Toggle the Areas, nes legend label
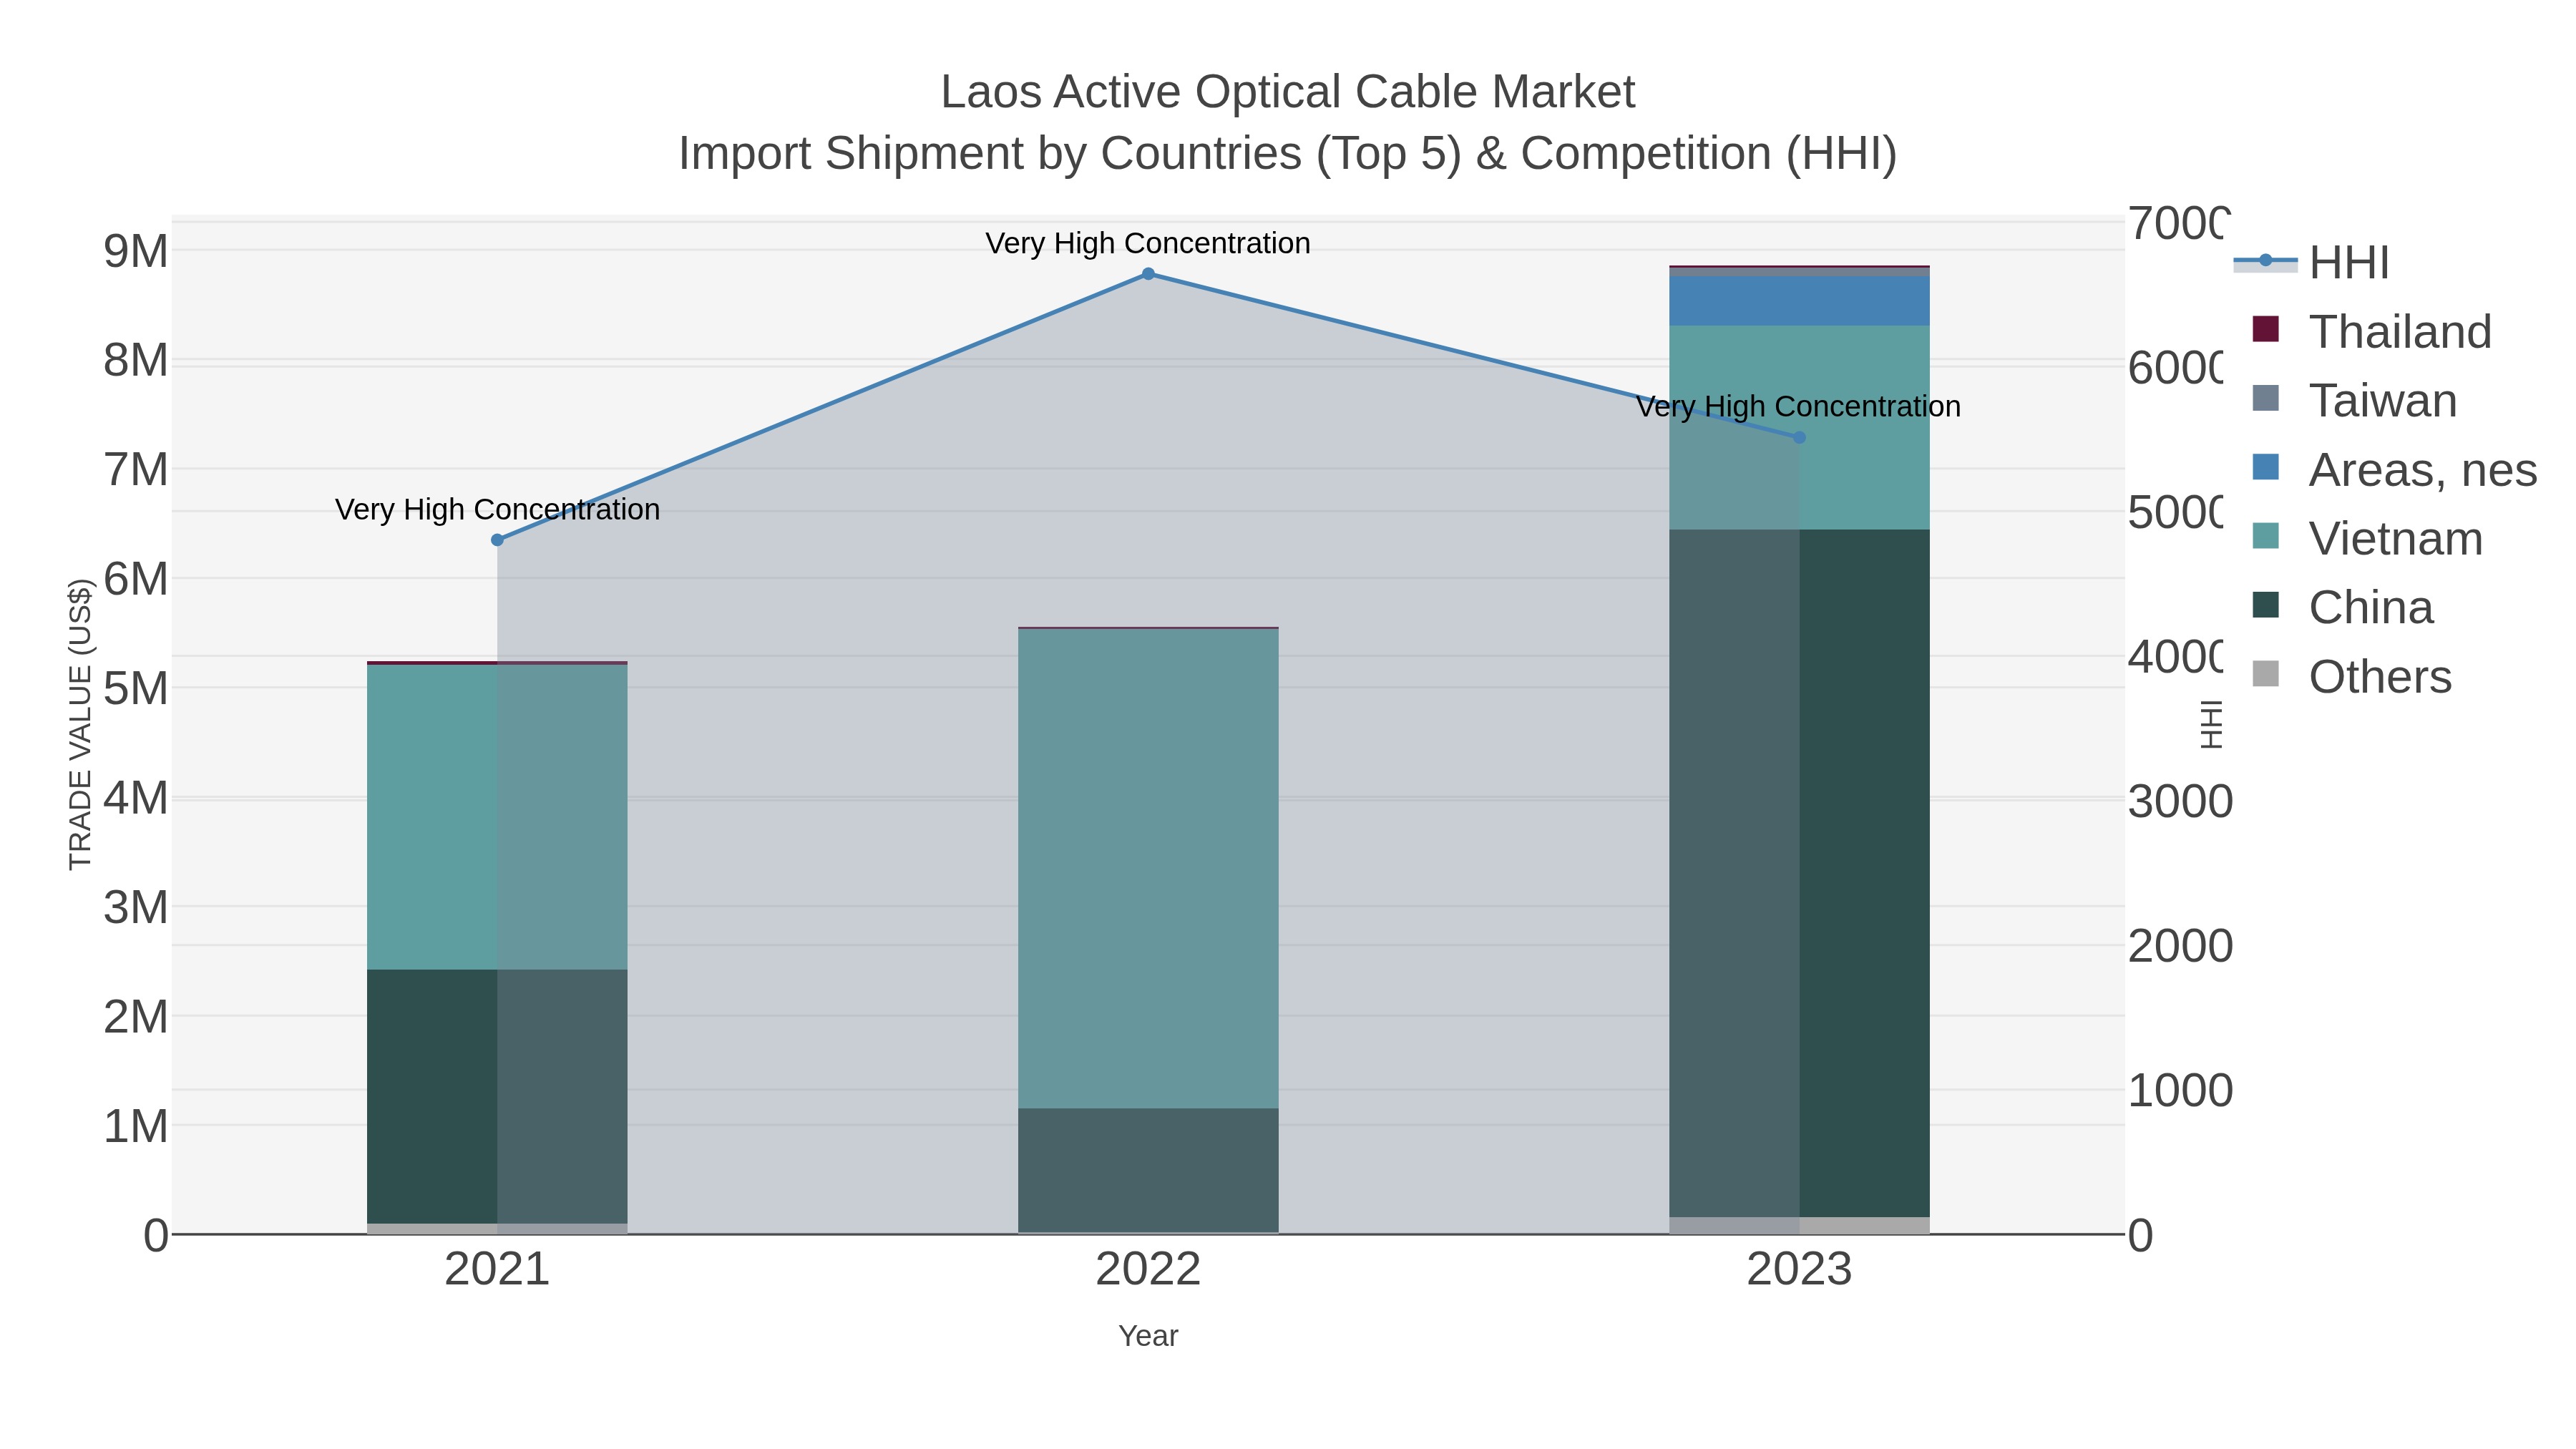 (2423, 470)
